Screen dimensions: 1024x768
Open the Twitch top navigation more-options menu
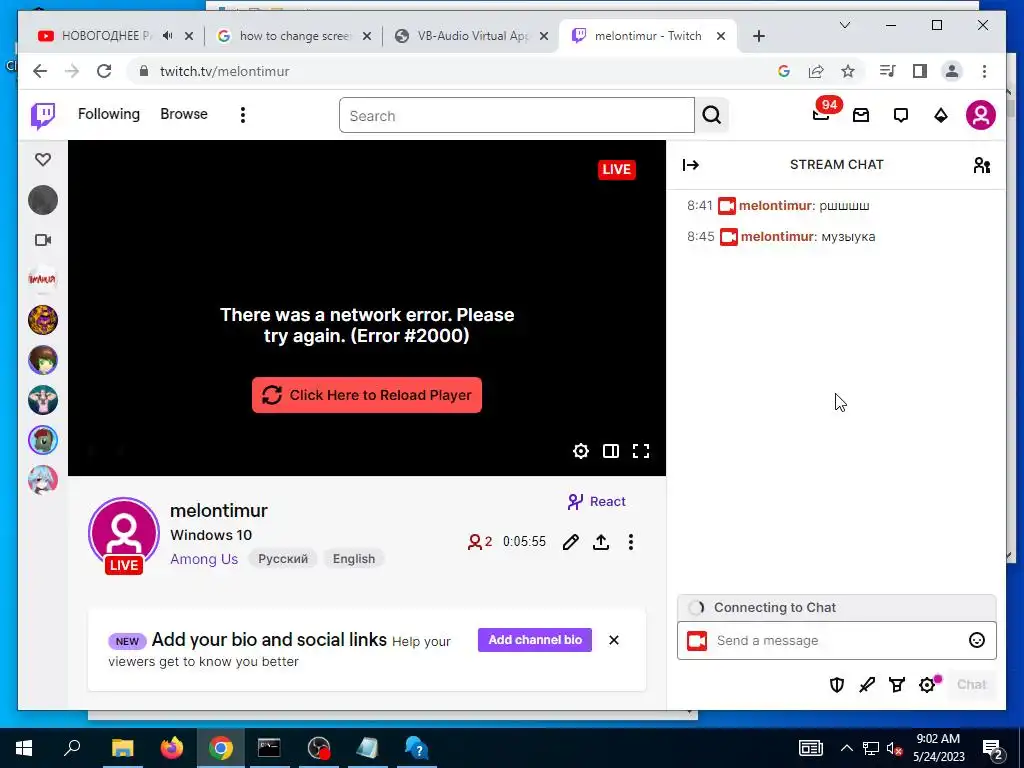[243, 115]
